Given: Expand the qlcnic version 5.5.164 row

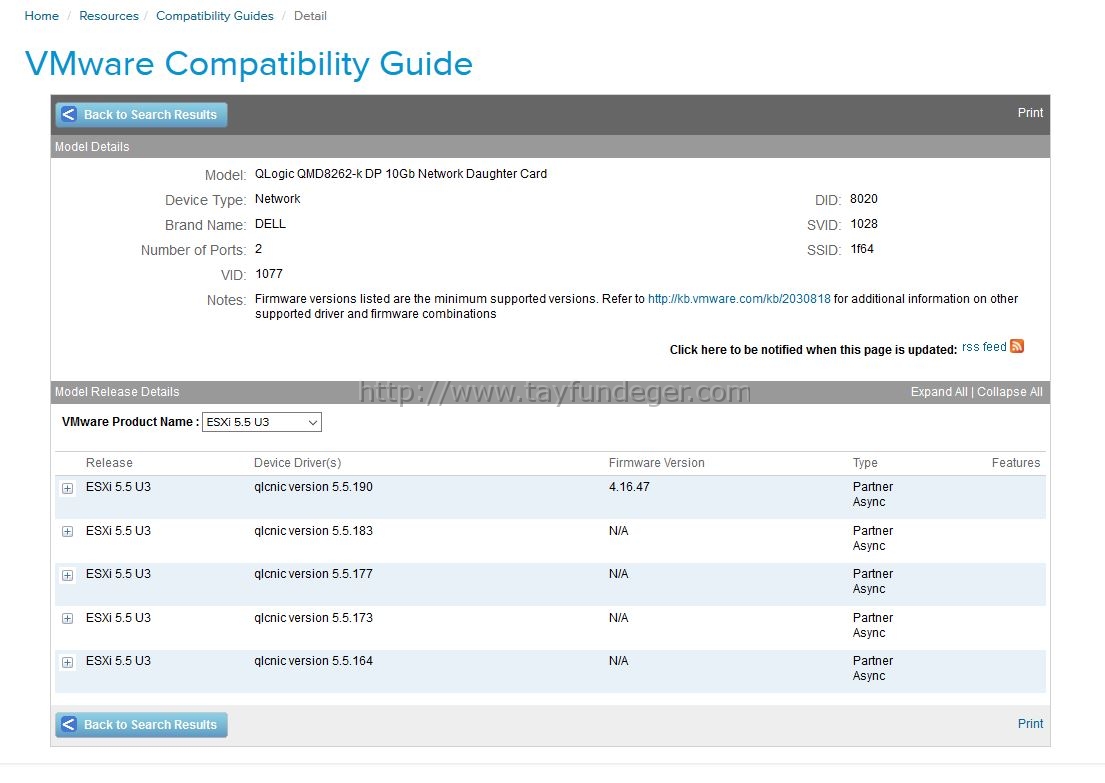Looking at the screenshot, I should [68, 662].
